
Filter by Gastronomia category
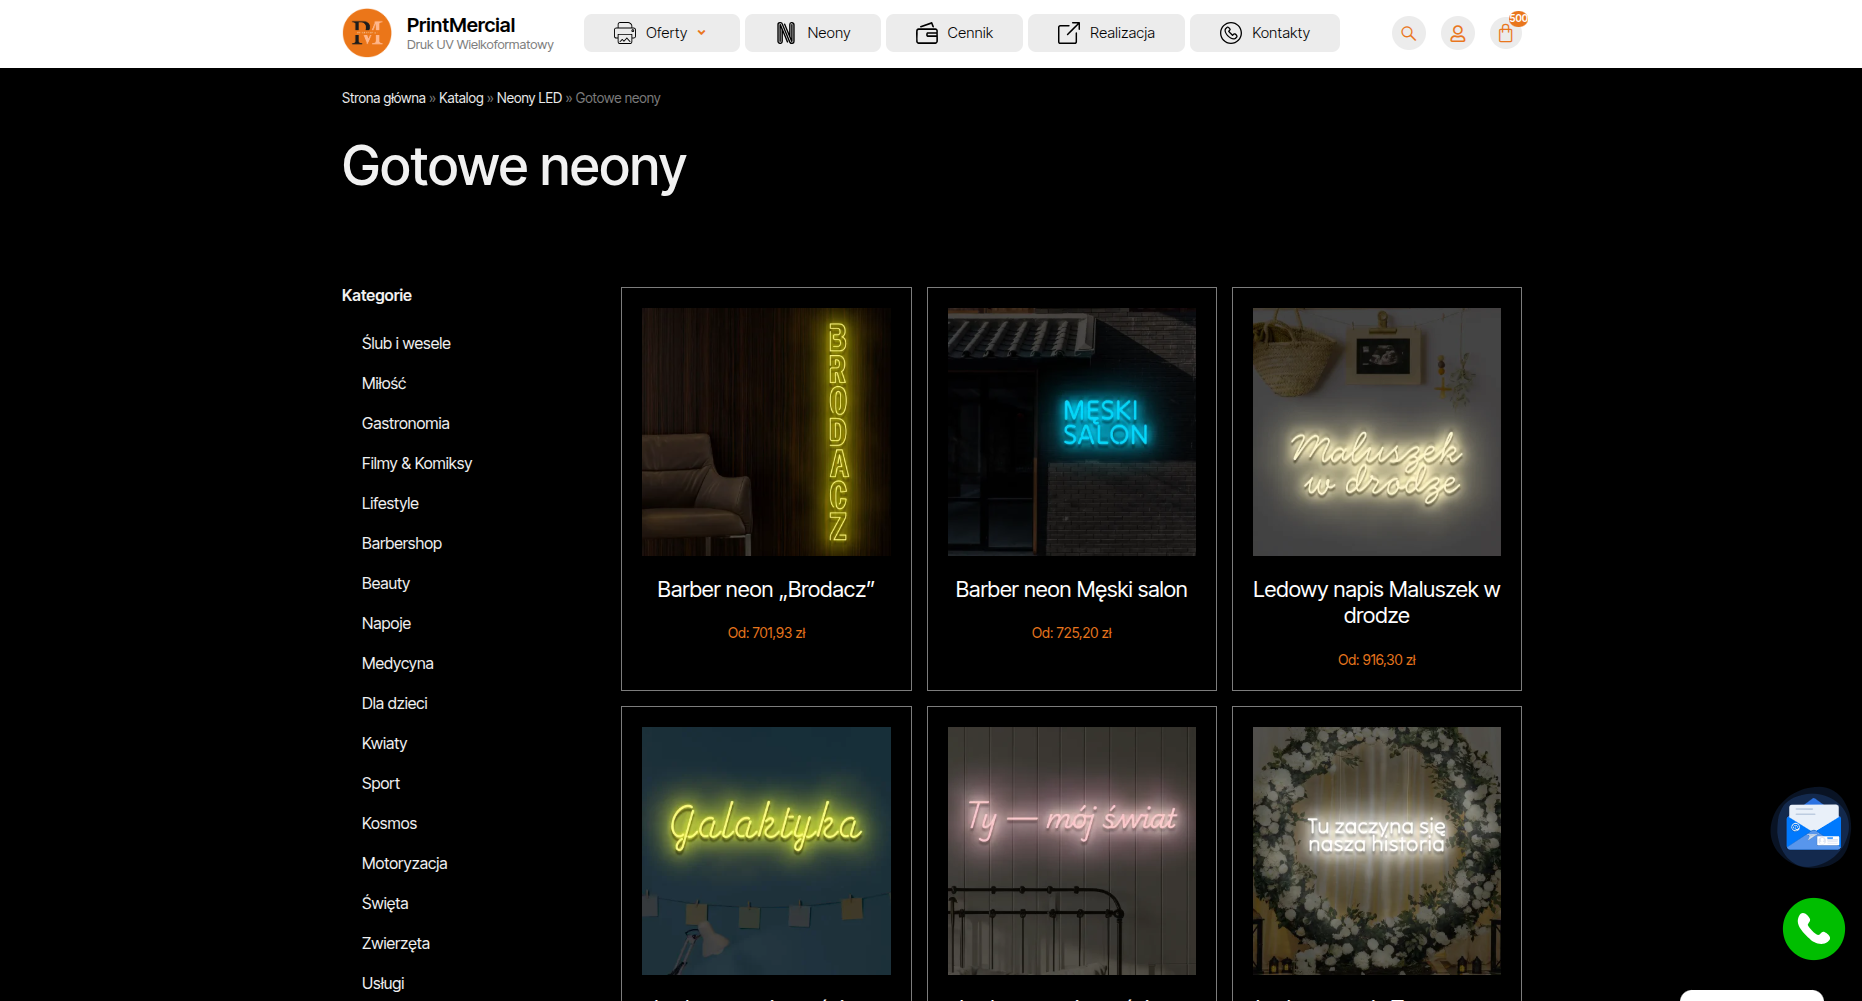[x=405, y=423]
